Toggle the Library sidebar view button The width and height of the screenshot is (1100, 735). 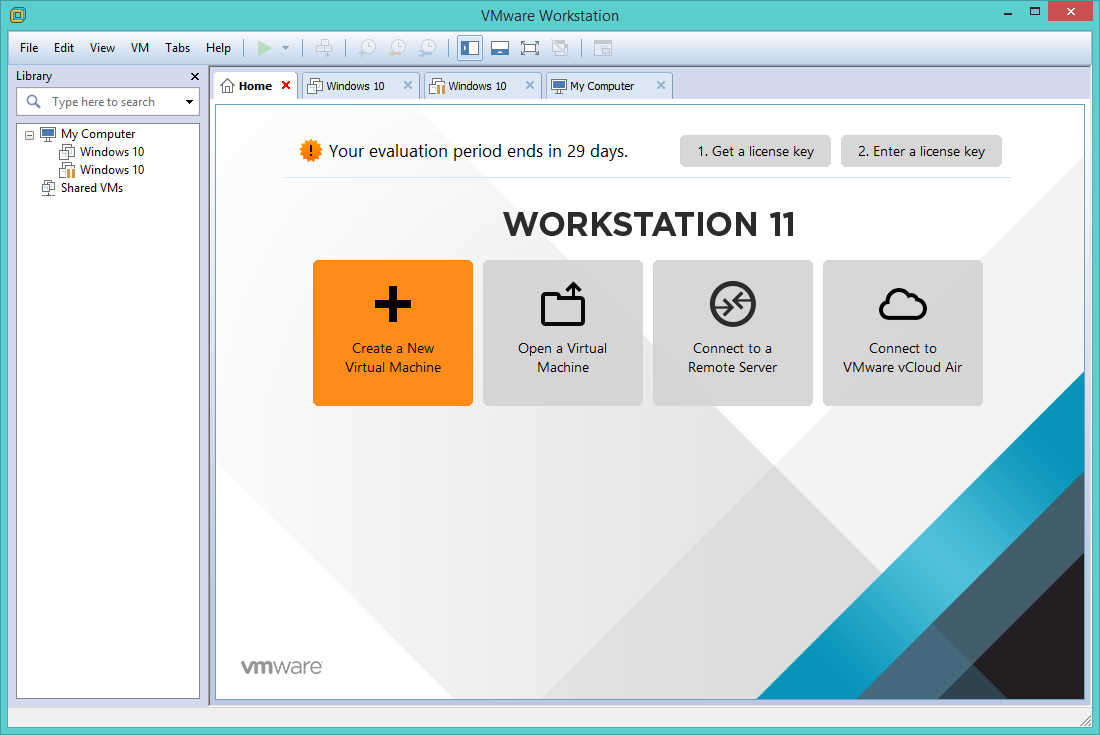click(470, 48)
